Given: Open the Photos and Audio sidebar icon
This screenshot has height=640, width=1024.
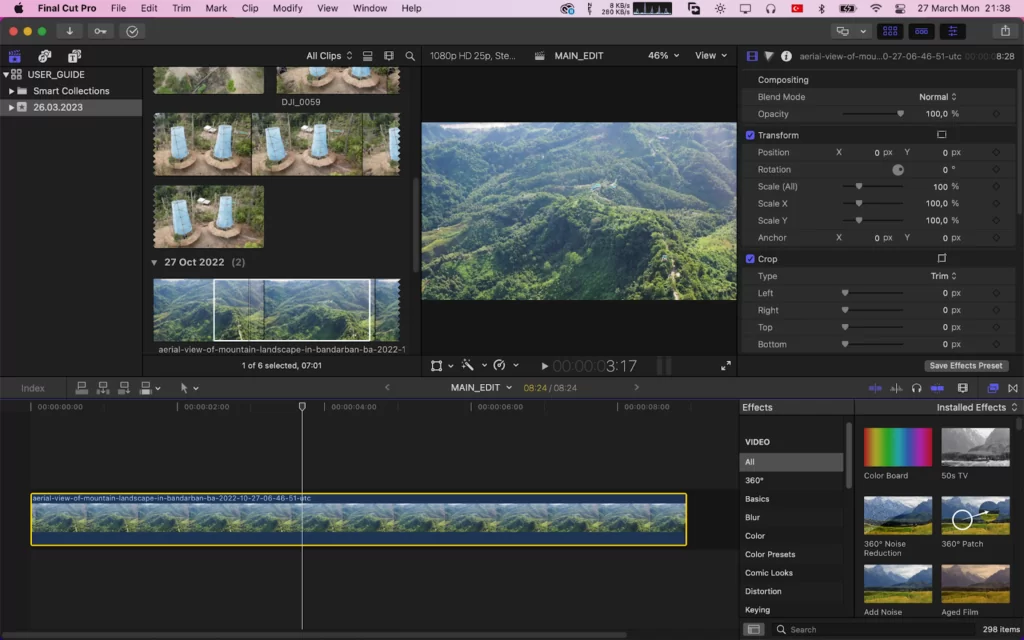Looking at the screenshot, I should point(44,56).
